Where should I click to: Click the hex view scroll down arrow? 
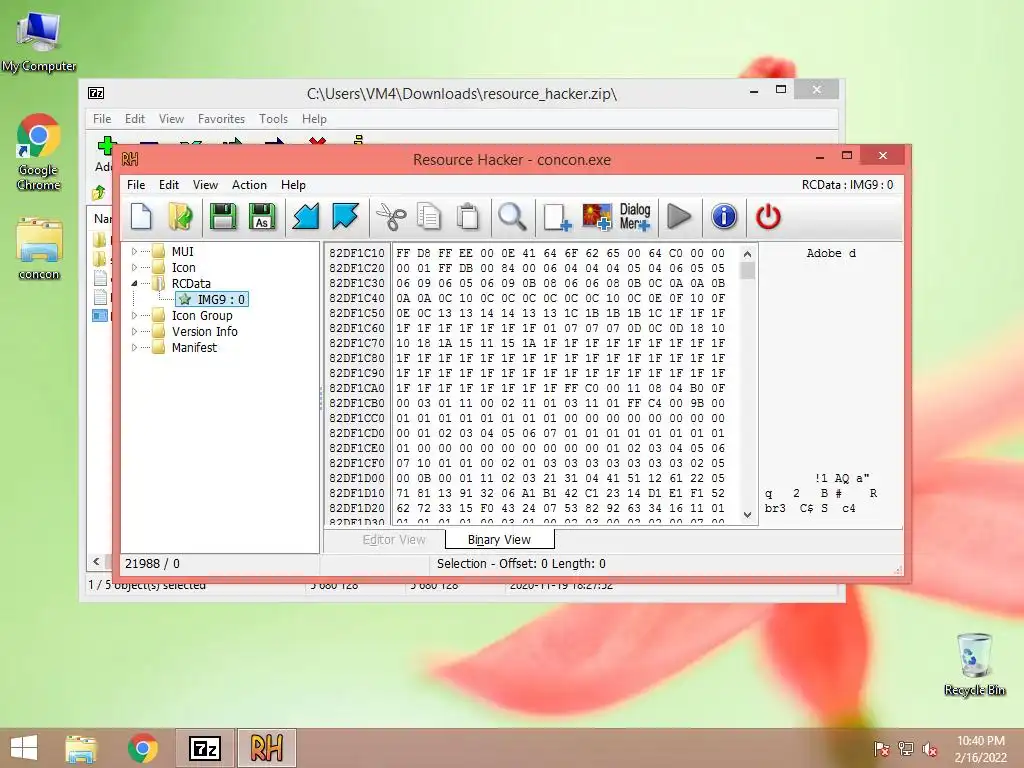tap(748, 515)
